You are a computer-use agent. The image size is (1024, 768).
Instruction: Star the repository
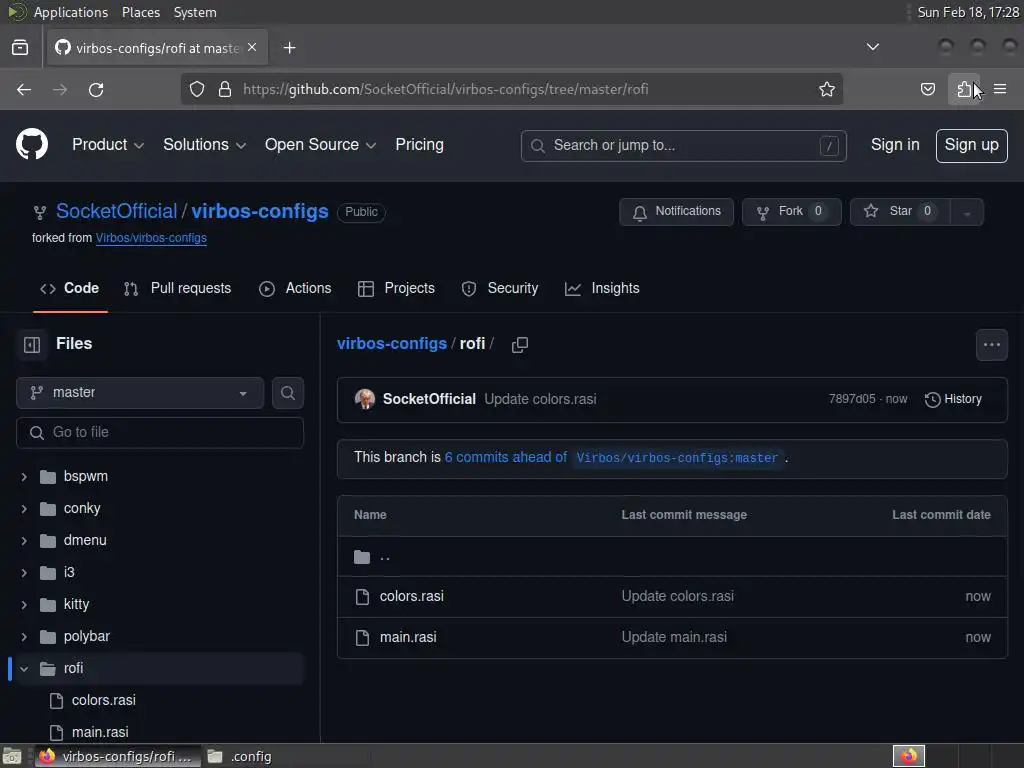coord(900,212)
